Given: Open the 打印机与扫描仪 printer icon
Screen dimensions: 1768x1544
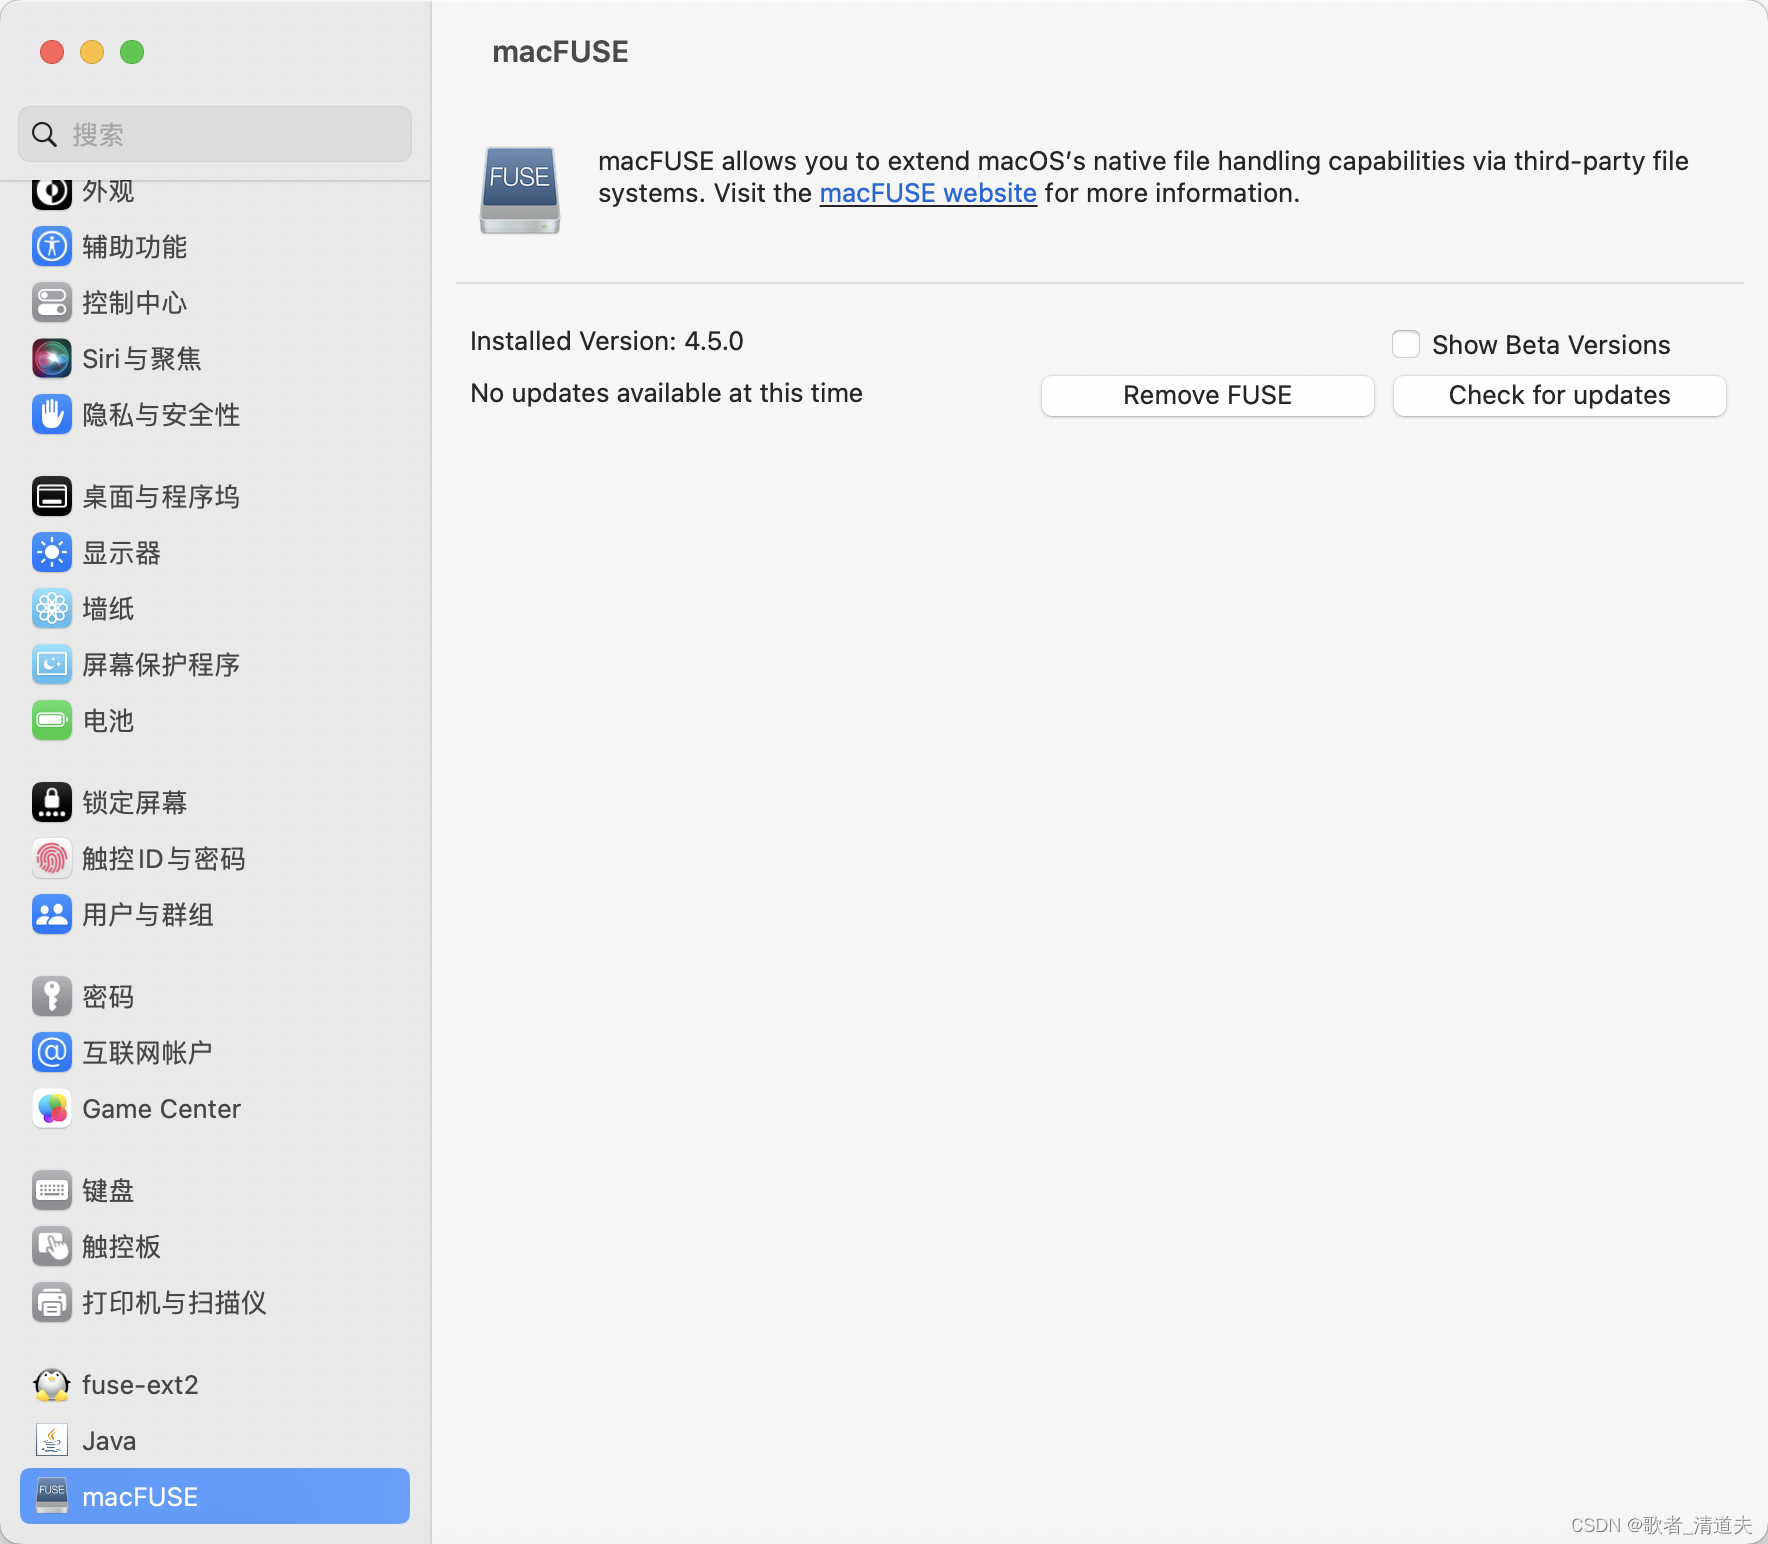Looking at the screenshot, I should tap(52, 1302).
